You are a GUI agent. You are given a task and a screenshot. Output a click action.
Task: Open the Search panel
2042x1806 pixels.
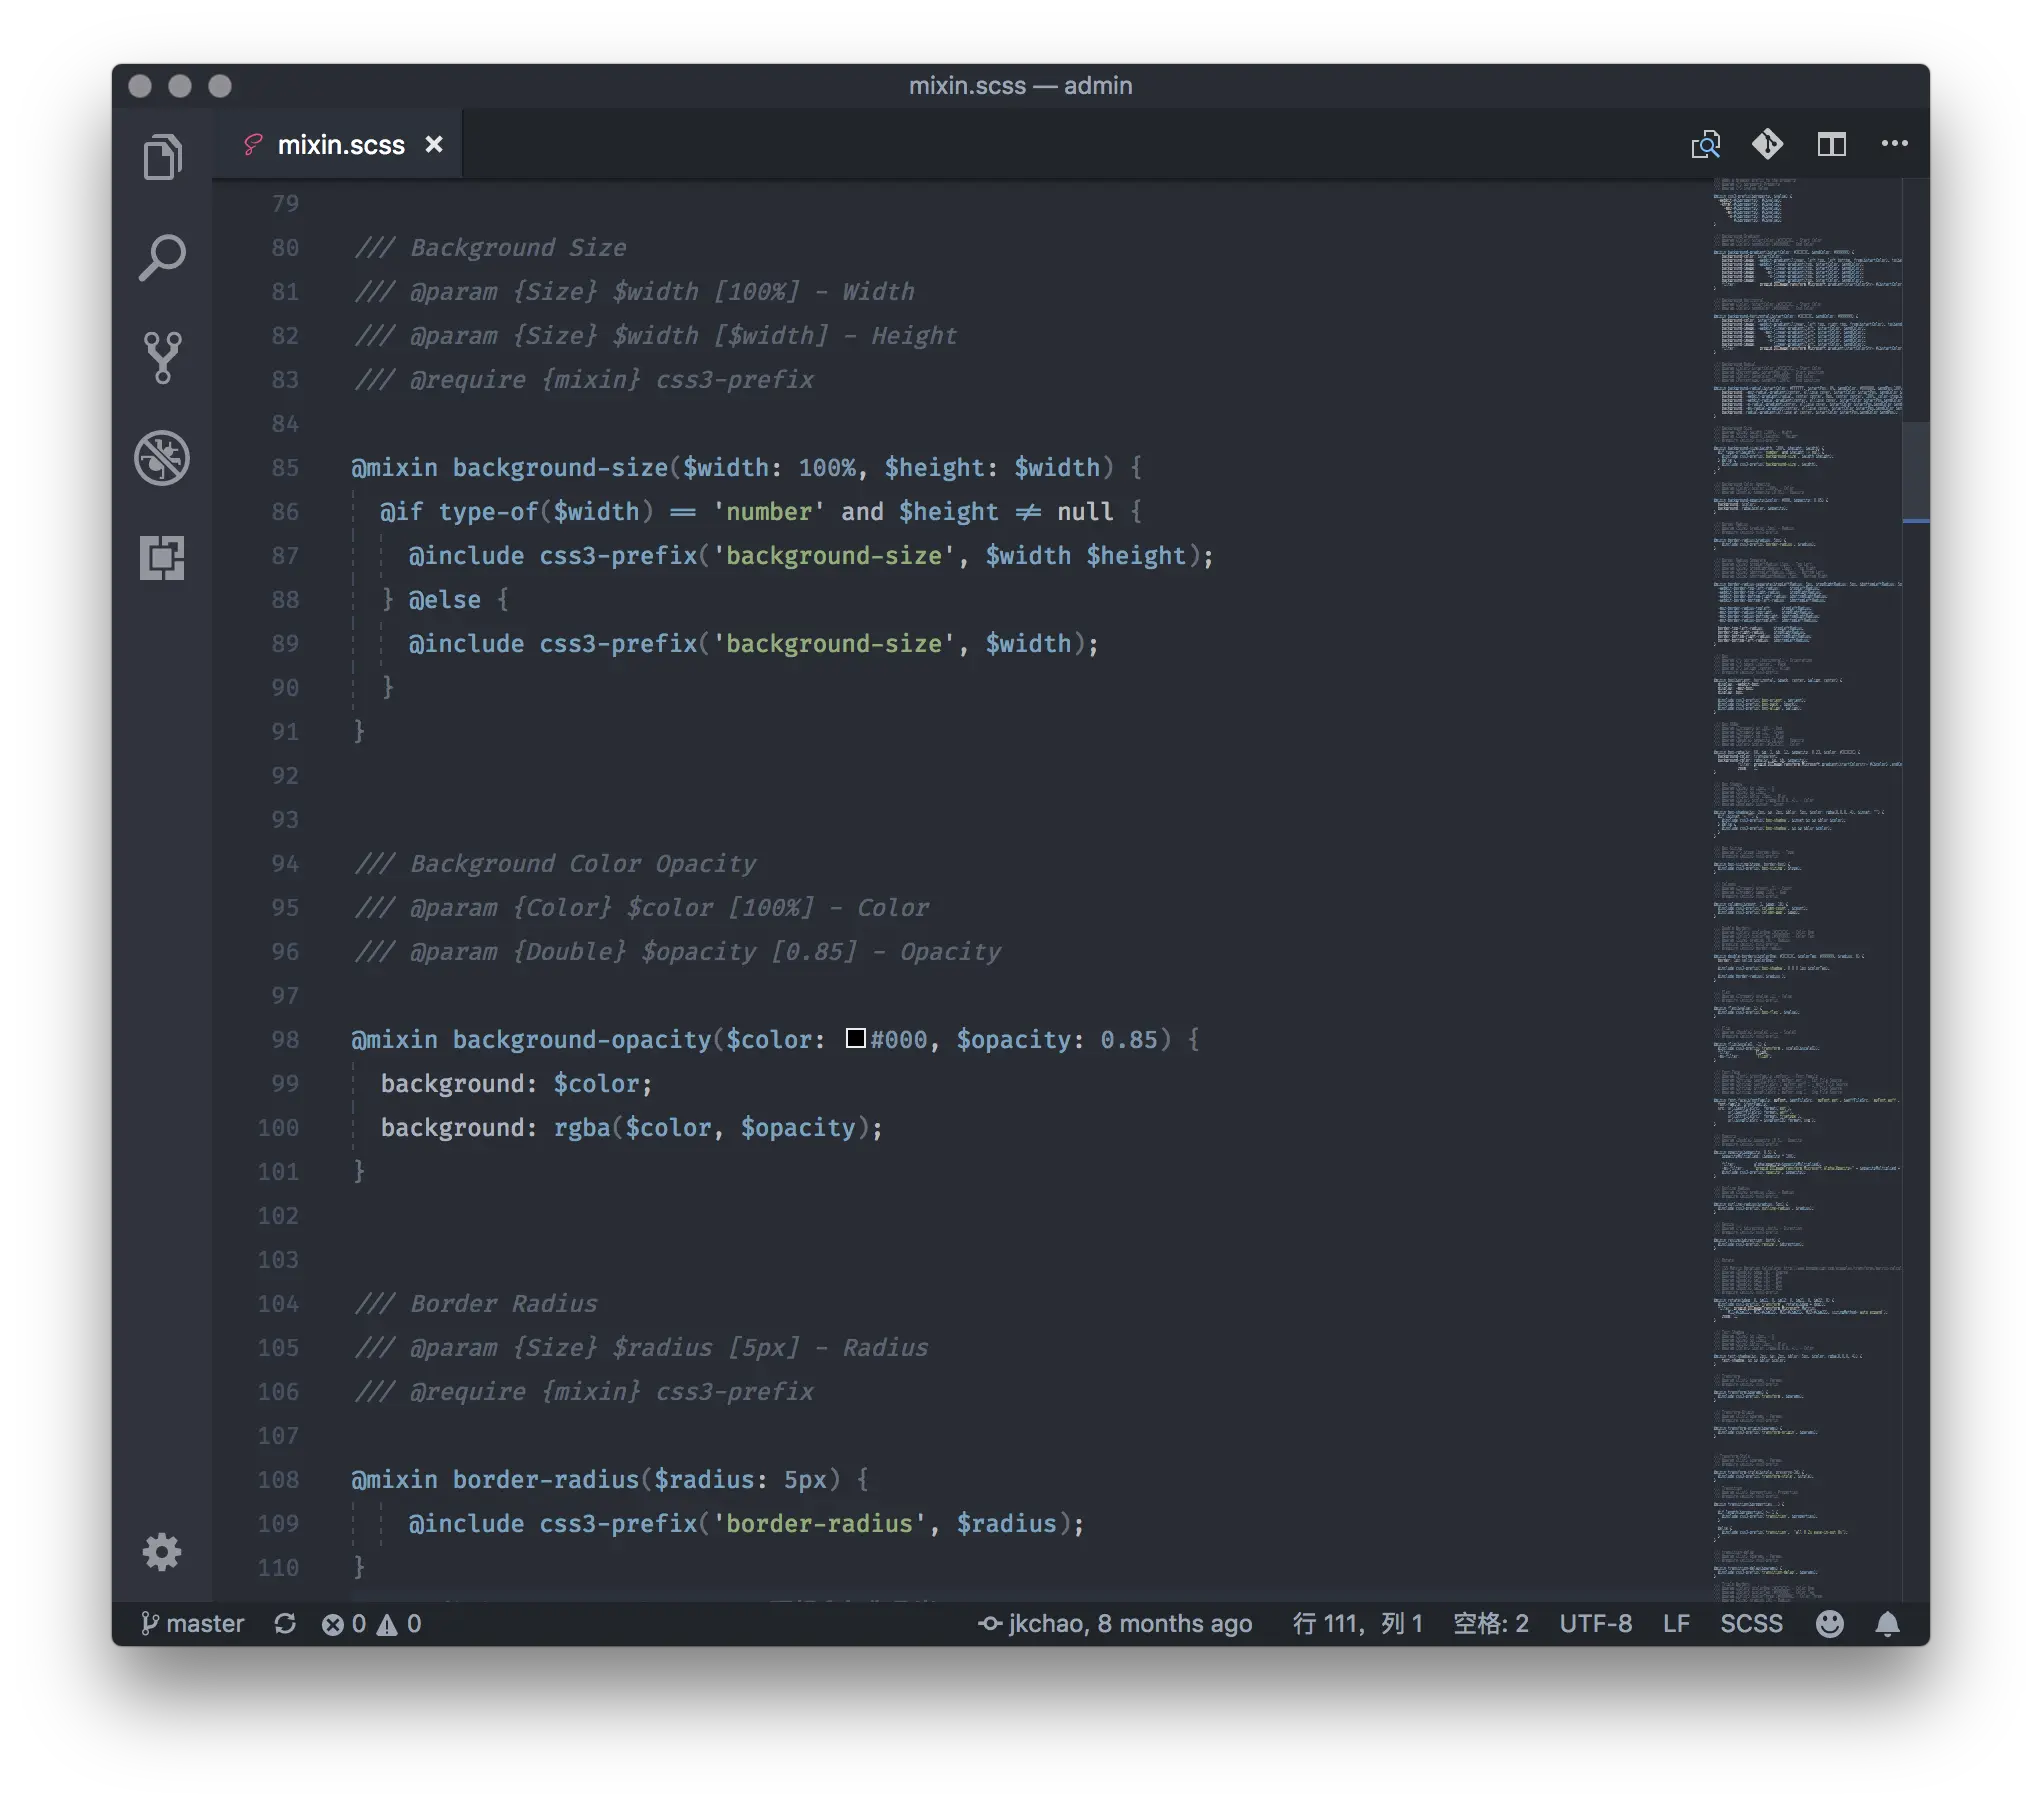[x=164, y=257]
